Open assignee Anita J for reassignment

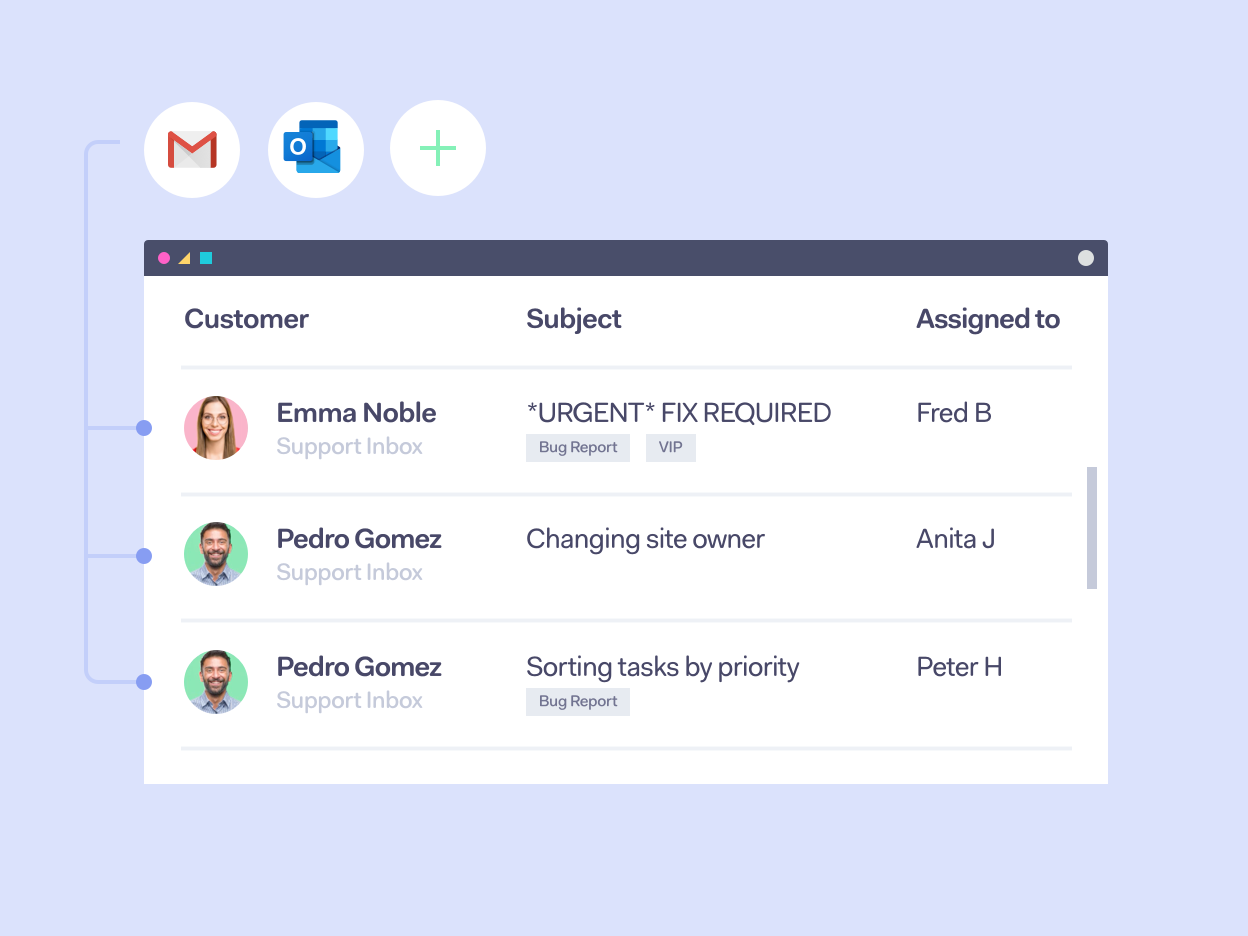point(955,539)
